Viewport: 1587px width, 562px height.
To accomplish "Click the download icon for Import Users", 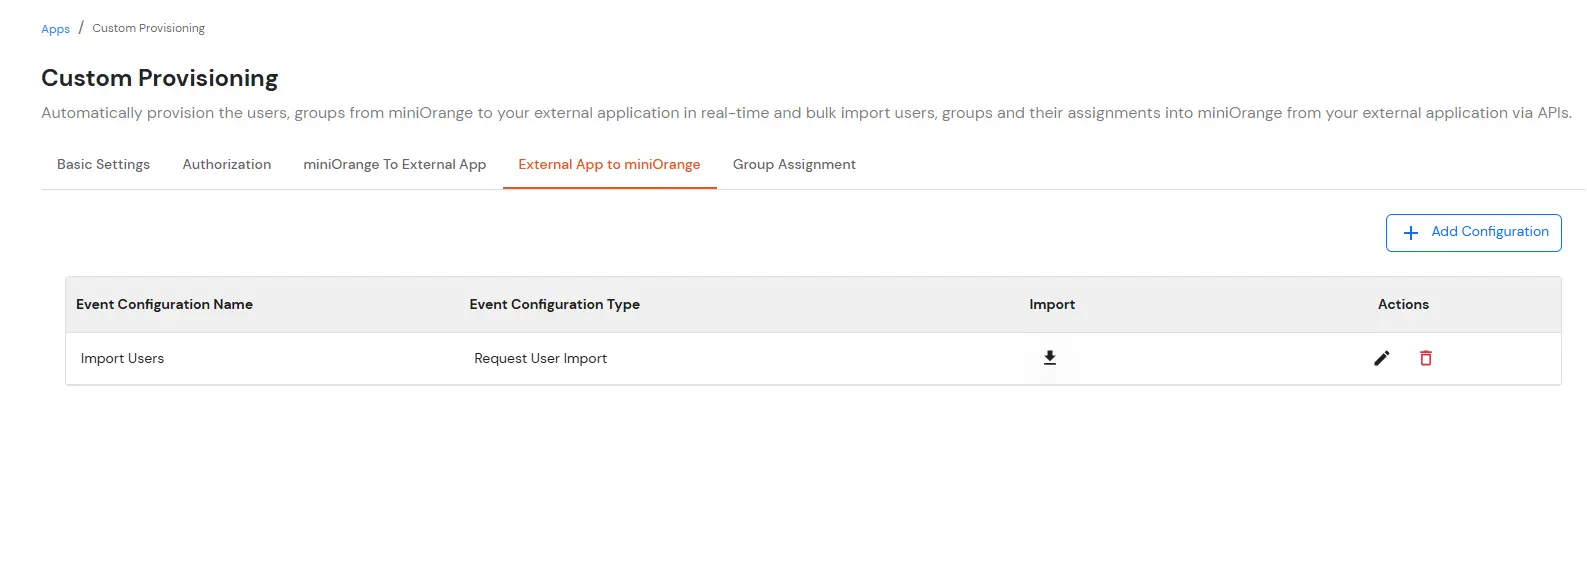I will coord(1050,358).
